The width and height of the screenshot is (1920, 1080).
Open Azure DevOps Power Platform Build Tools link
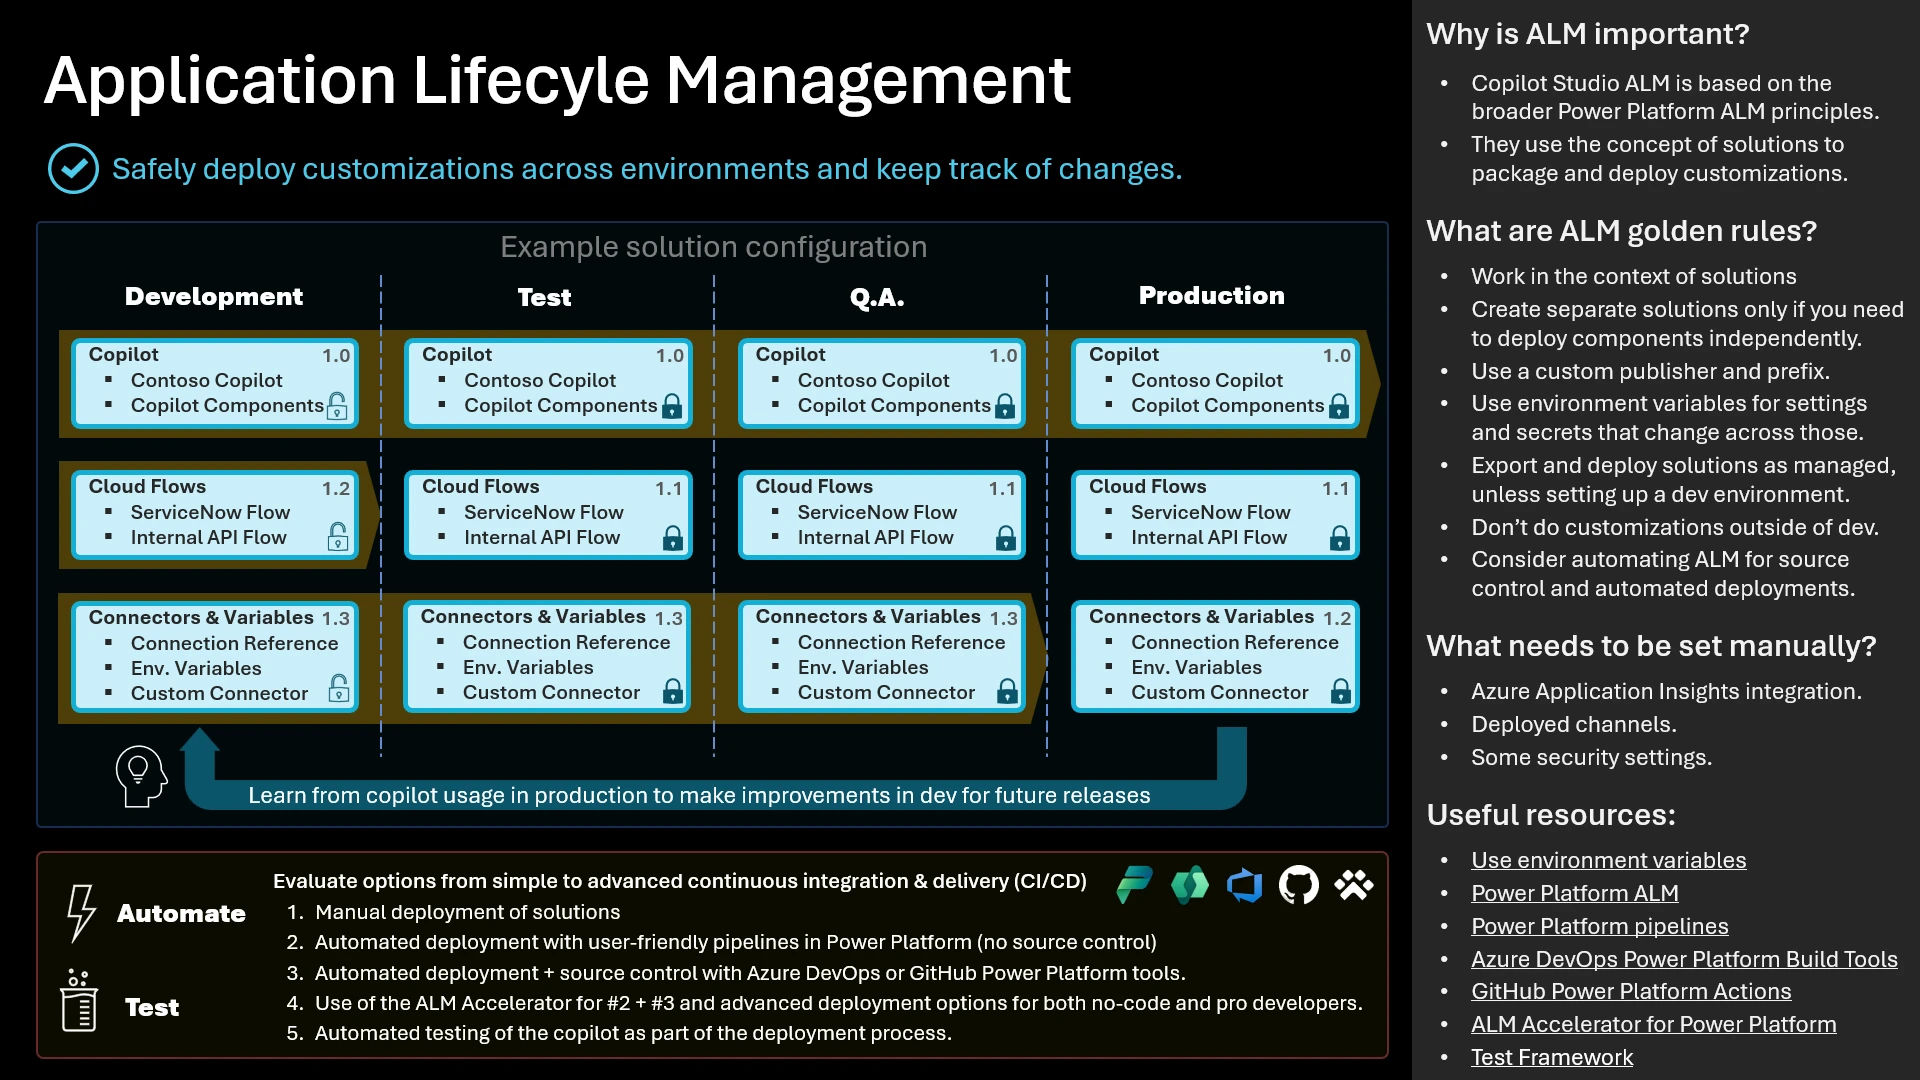(x=1685, y=958)
